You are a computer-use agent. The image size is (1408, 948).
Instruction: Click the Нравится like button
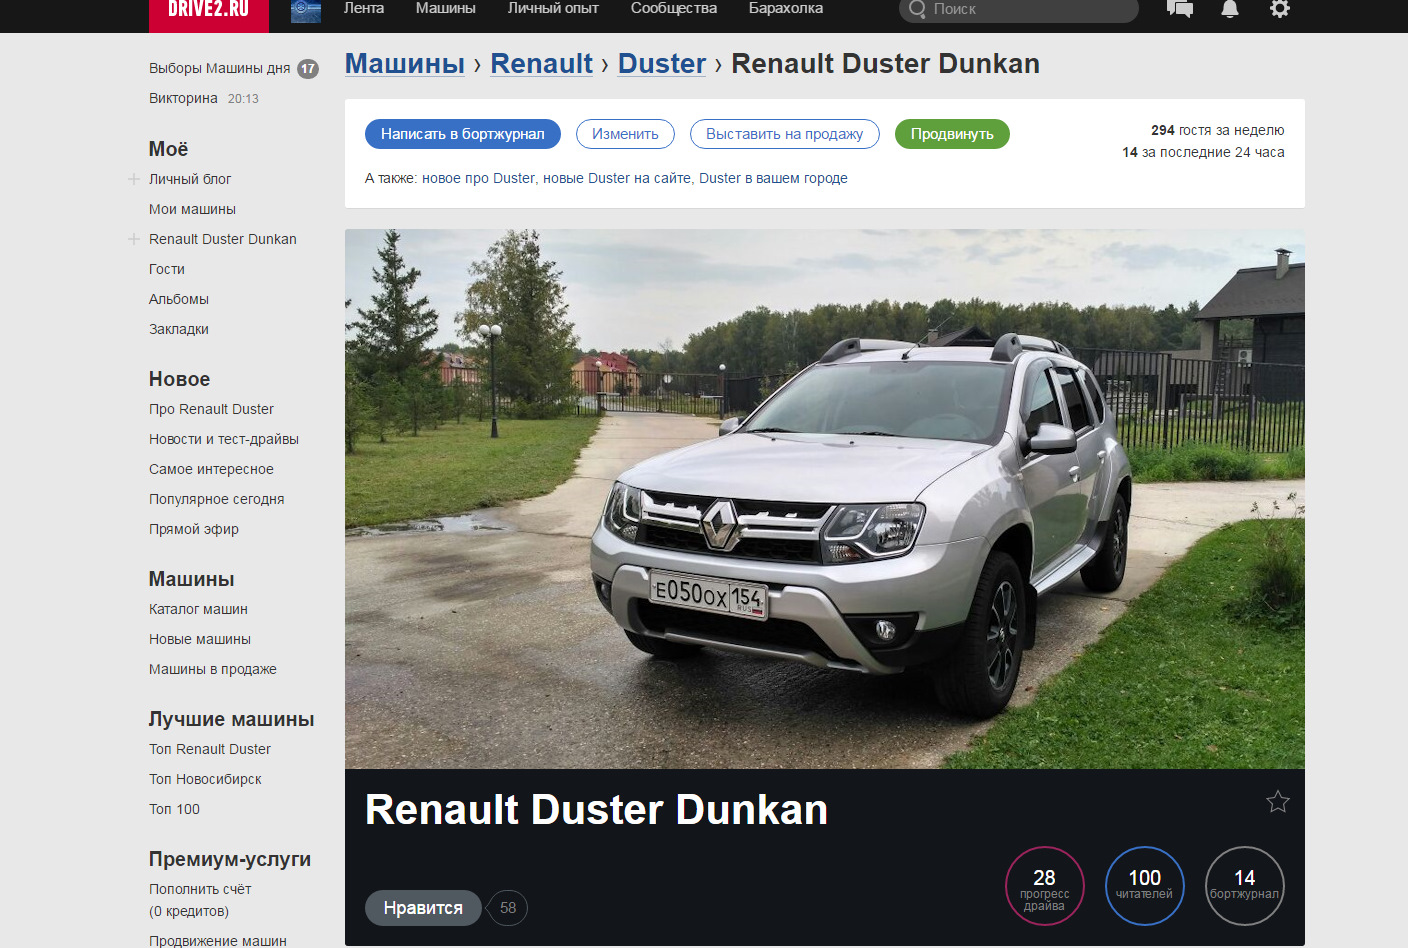pos(423,908)
